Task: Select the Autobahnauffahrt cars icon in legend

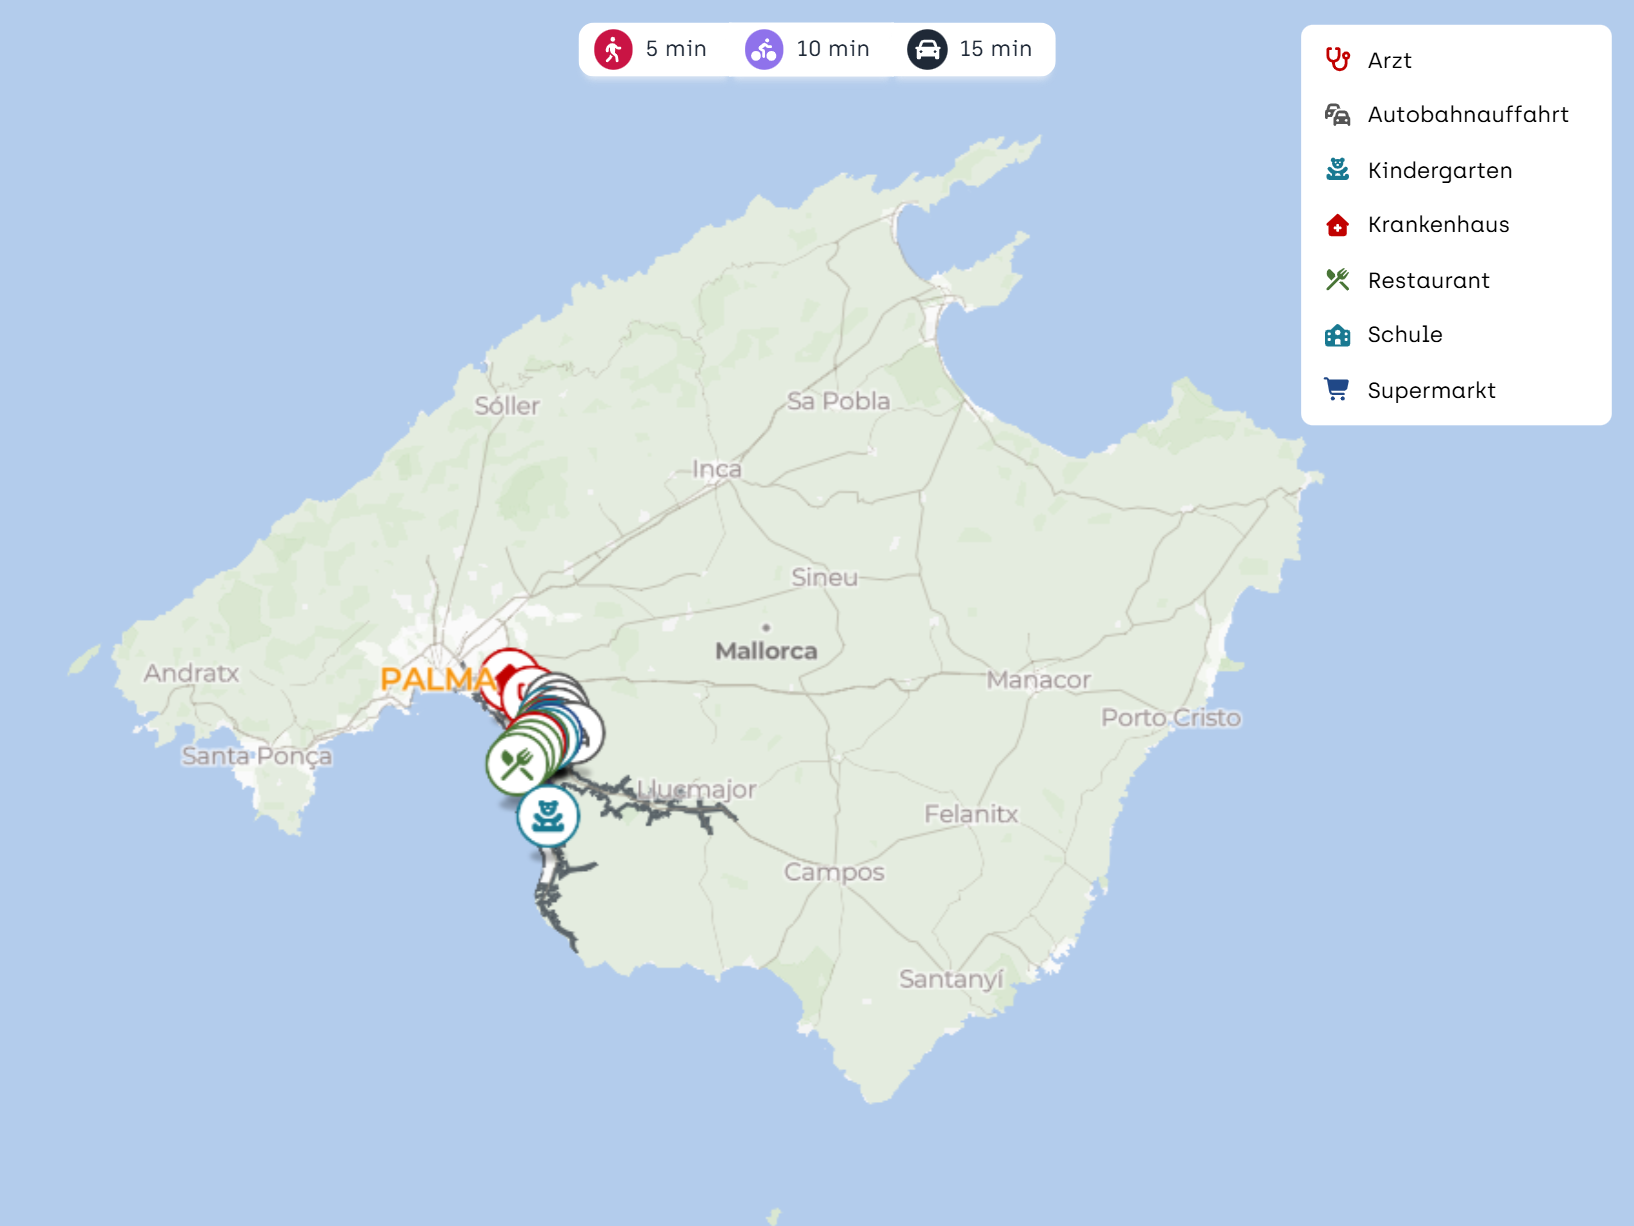Action: [x=1337, y=115]
